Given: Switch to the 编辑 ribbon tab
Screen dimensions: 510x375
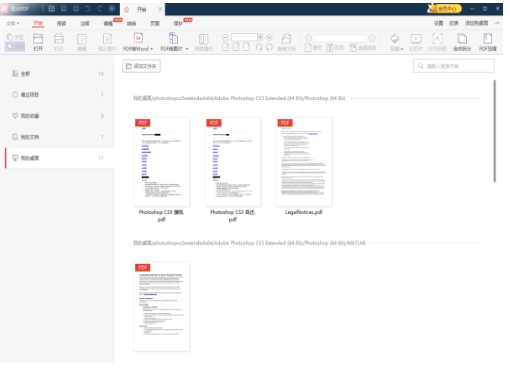Looking at the screenshot, I should (108, 23).
